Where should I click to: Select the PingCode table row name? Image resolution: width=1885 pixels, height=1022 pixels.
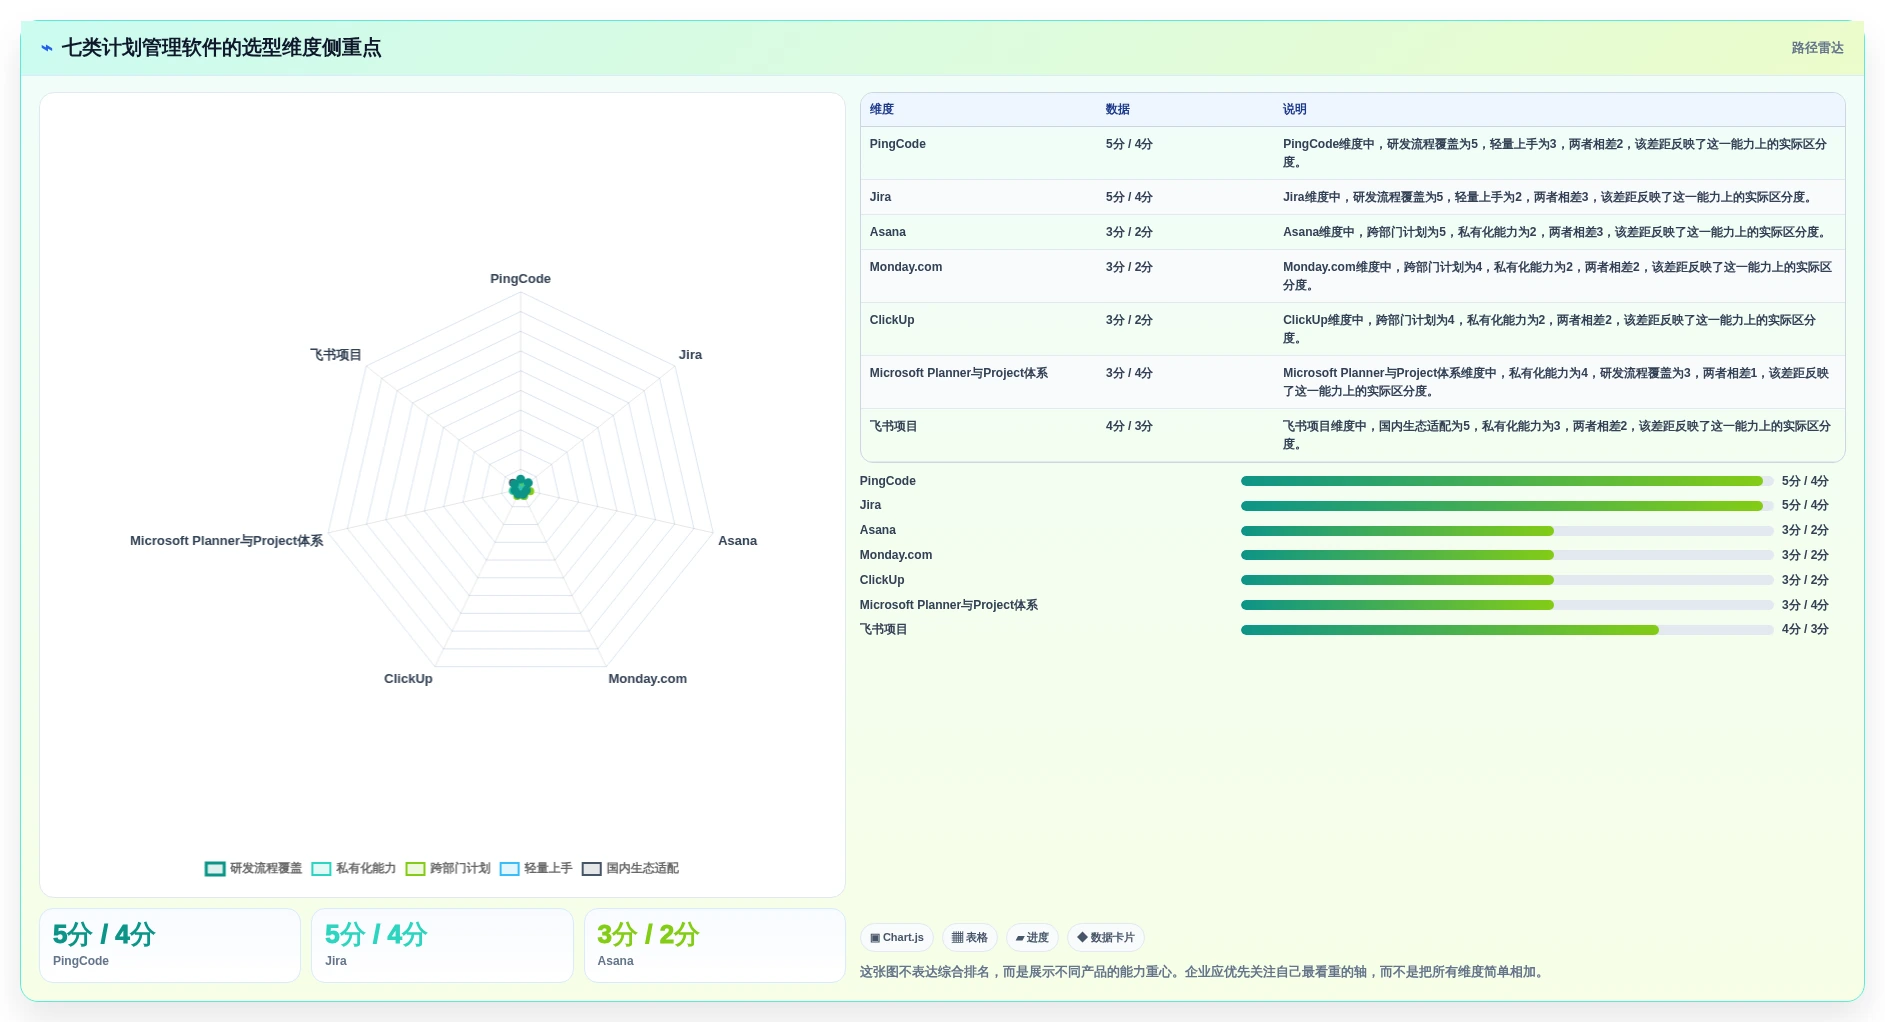pyautogui.click(x=897, y=144)
